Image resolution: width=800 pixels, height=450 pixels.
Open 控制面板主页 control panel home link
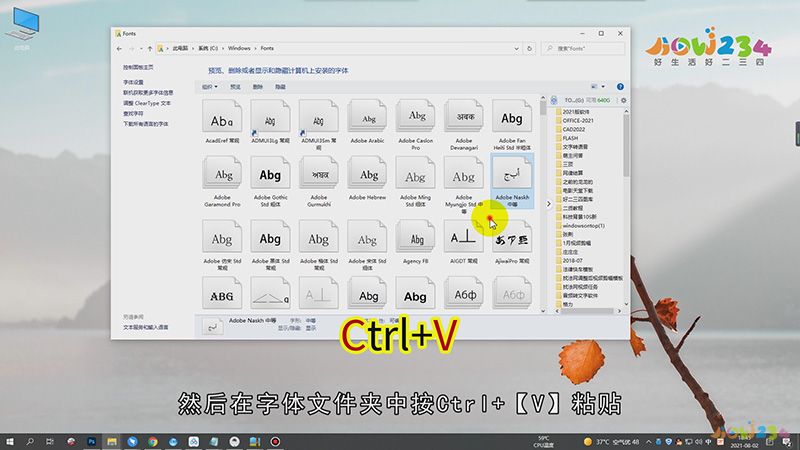click(x=138, y=67)
